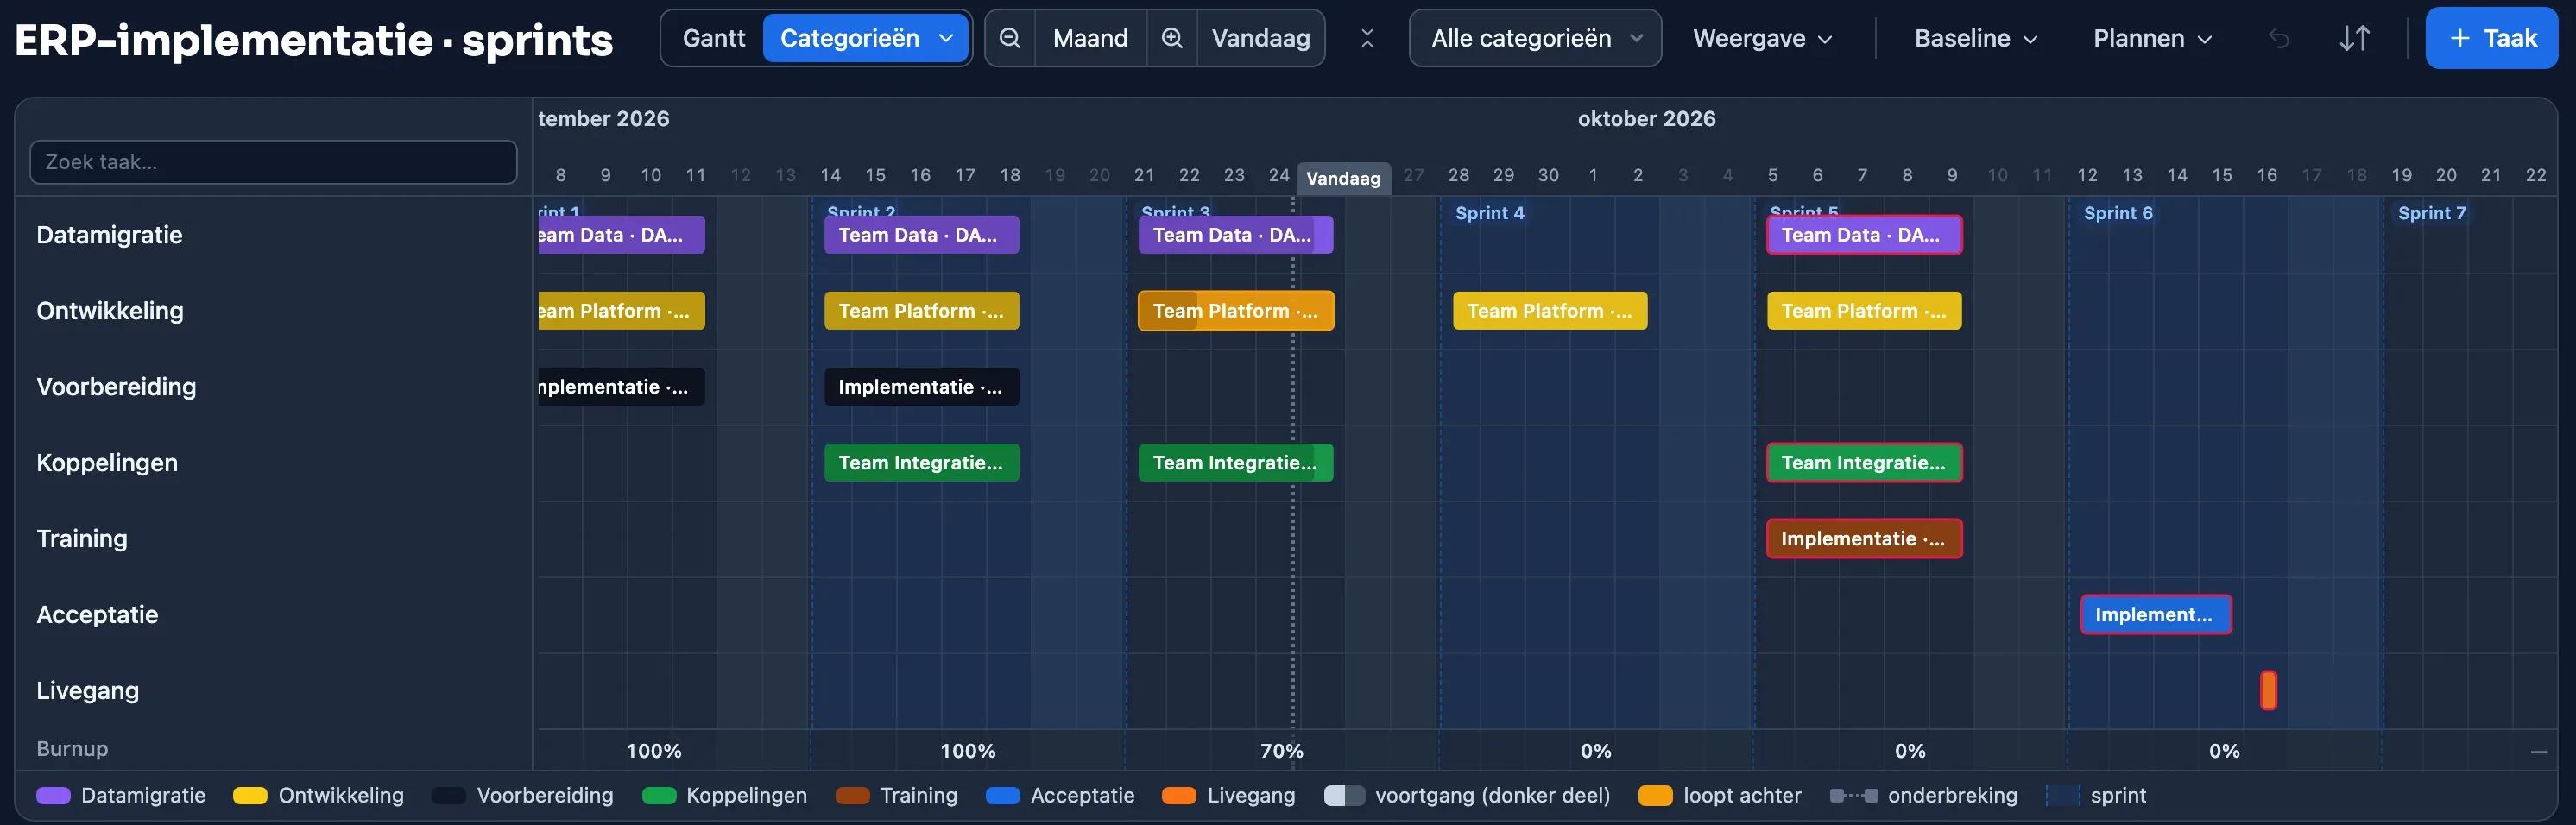Image resolution: width=2576 pixels, height=825 pixels.
Task: Click the 70% burnup value
Action: [1281, 751]
